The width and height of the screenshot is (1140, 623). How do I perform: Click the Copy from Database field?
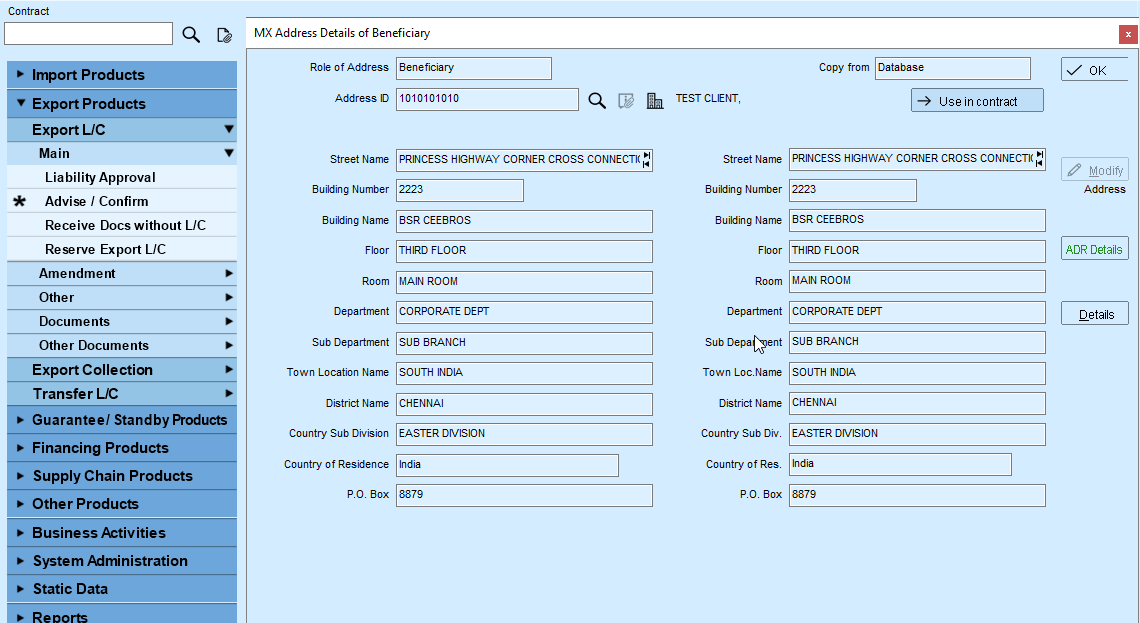(x=952, y=68)
